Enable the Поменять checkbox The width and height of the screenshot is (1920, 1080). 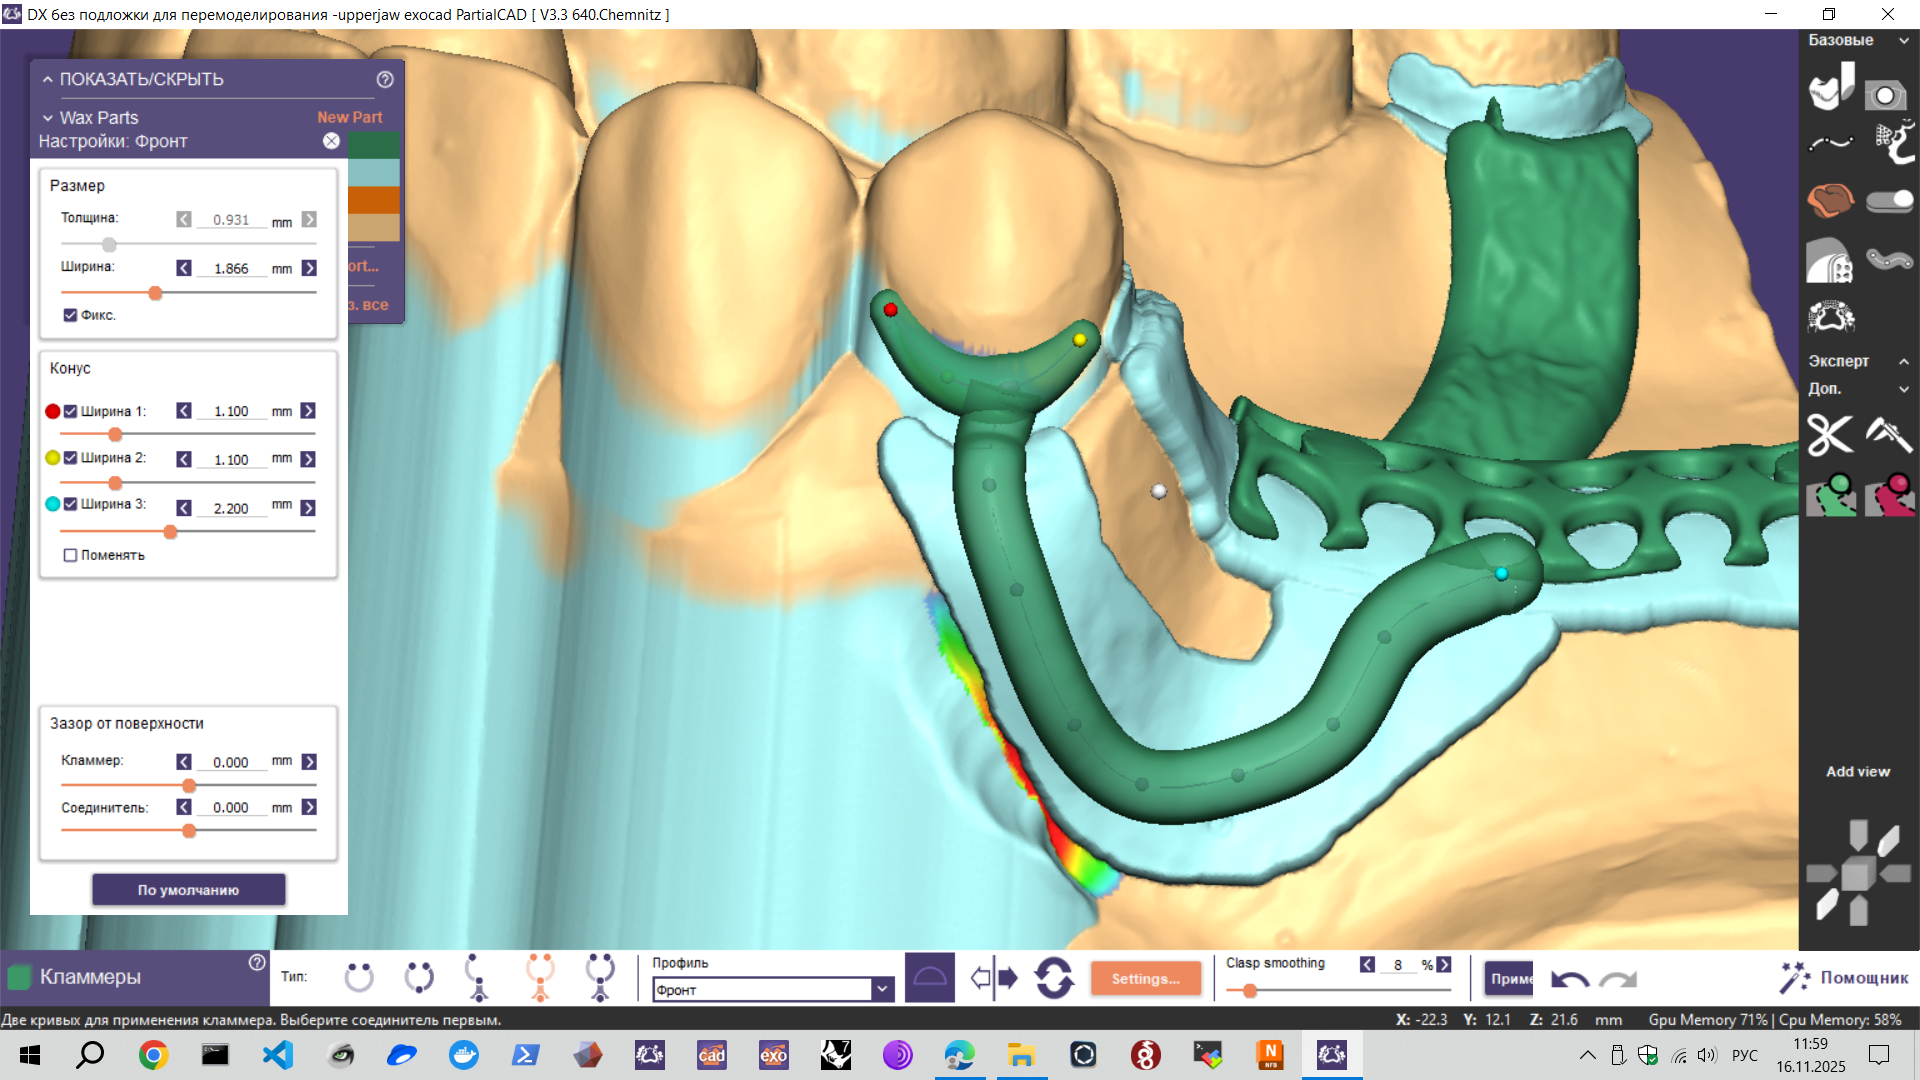click(70, 555)
